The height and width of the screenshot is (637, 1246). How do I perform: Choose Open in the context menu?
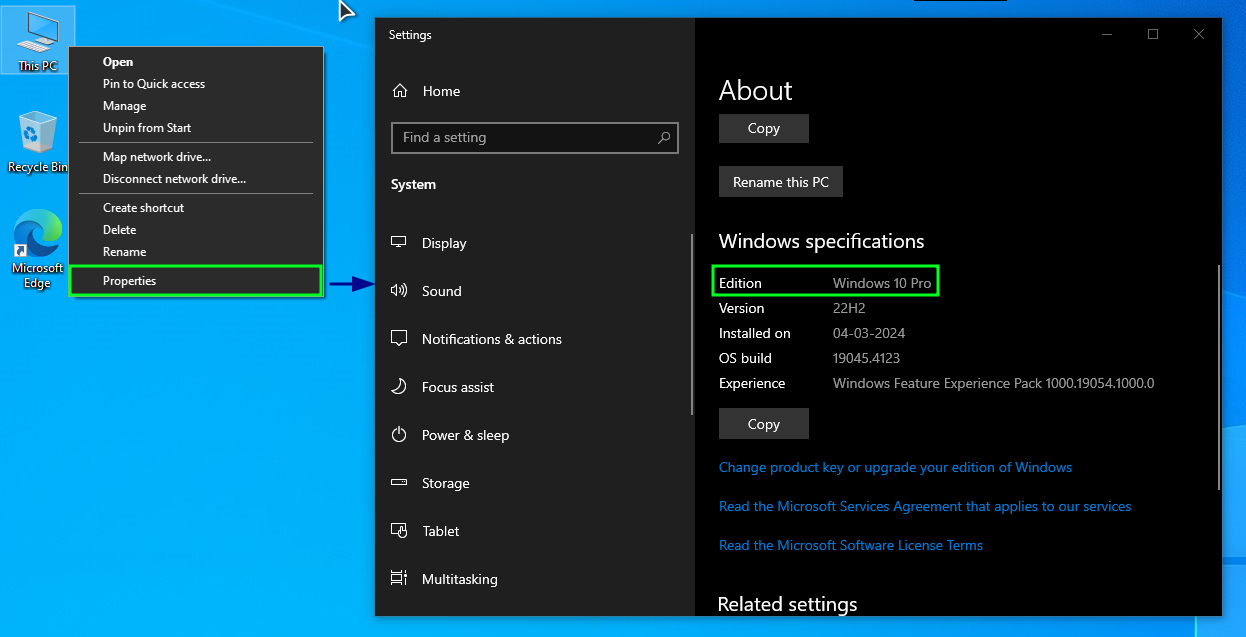(196, 62)
